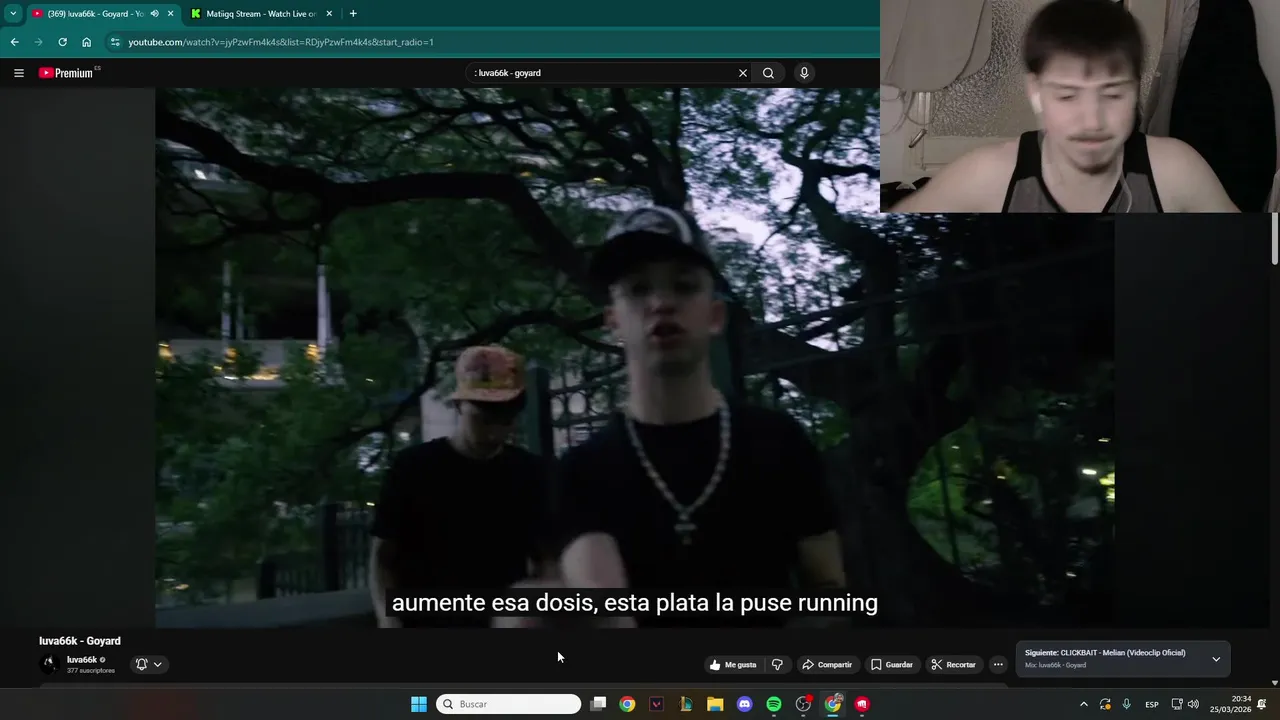This screenshot has height=720, width=1280.
Task: Mute the tab's audio speaker icon
Action: (x=154, y=14)
